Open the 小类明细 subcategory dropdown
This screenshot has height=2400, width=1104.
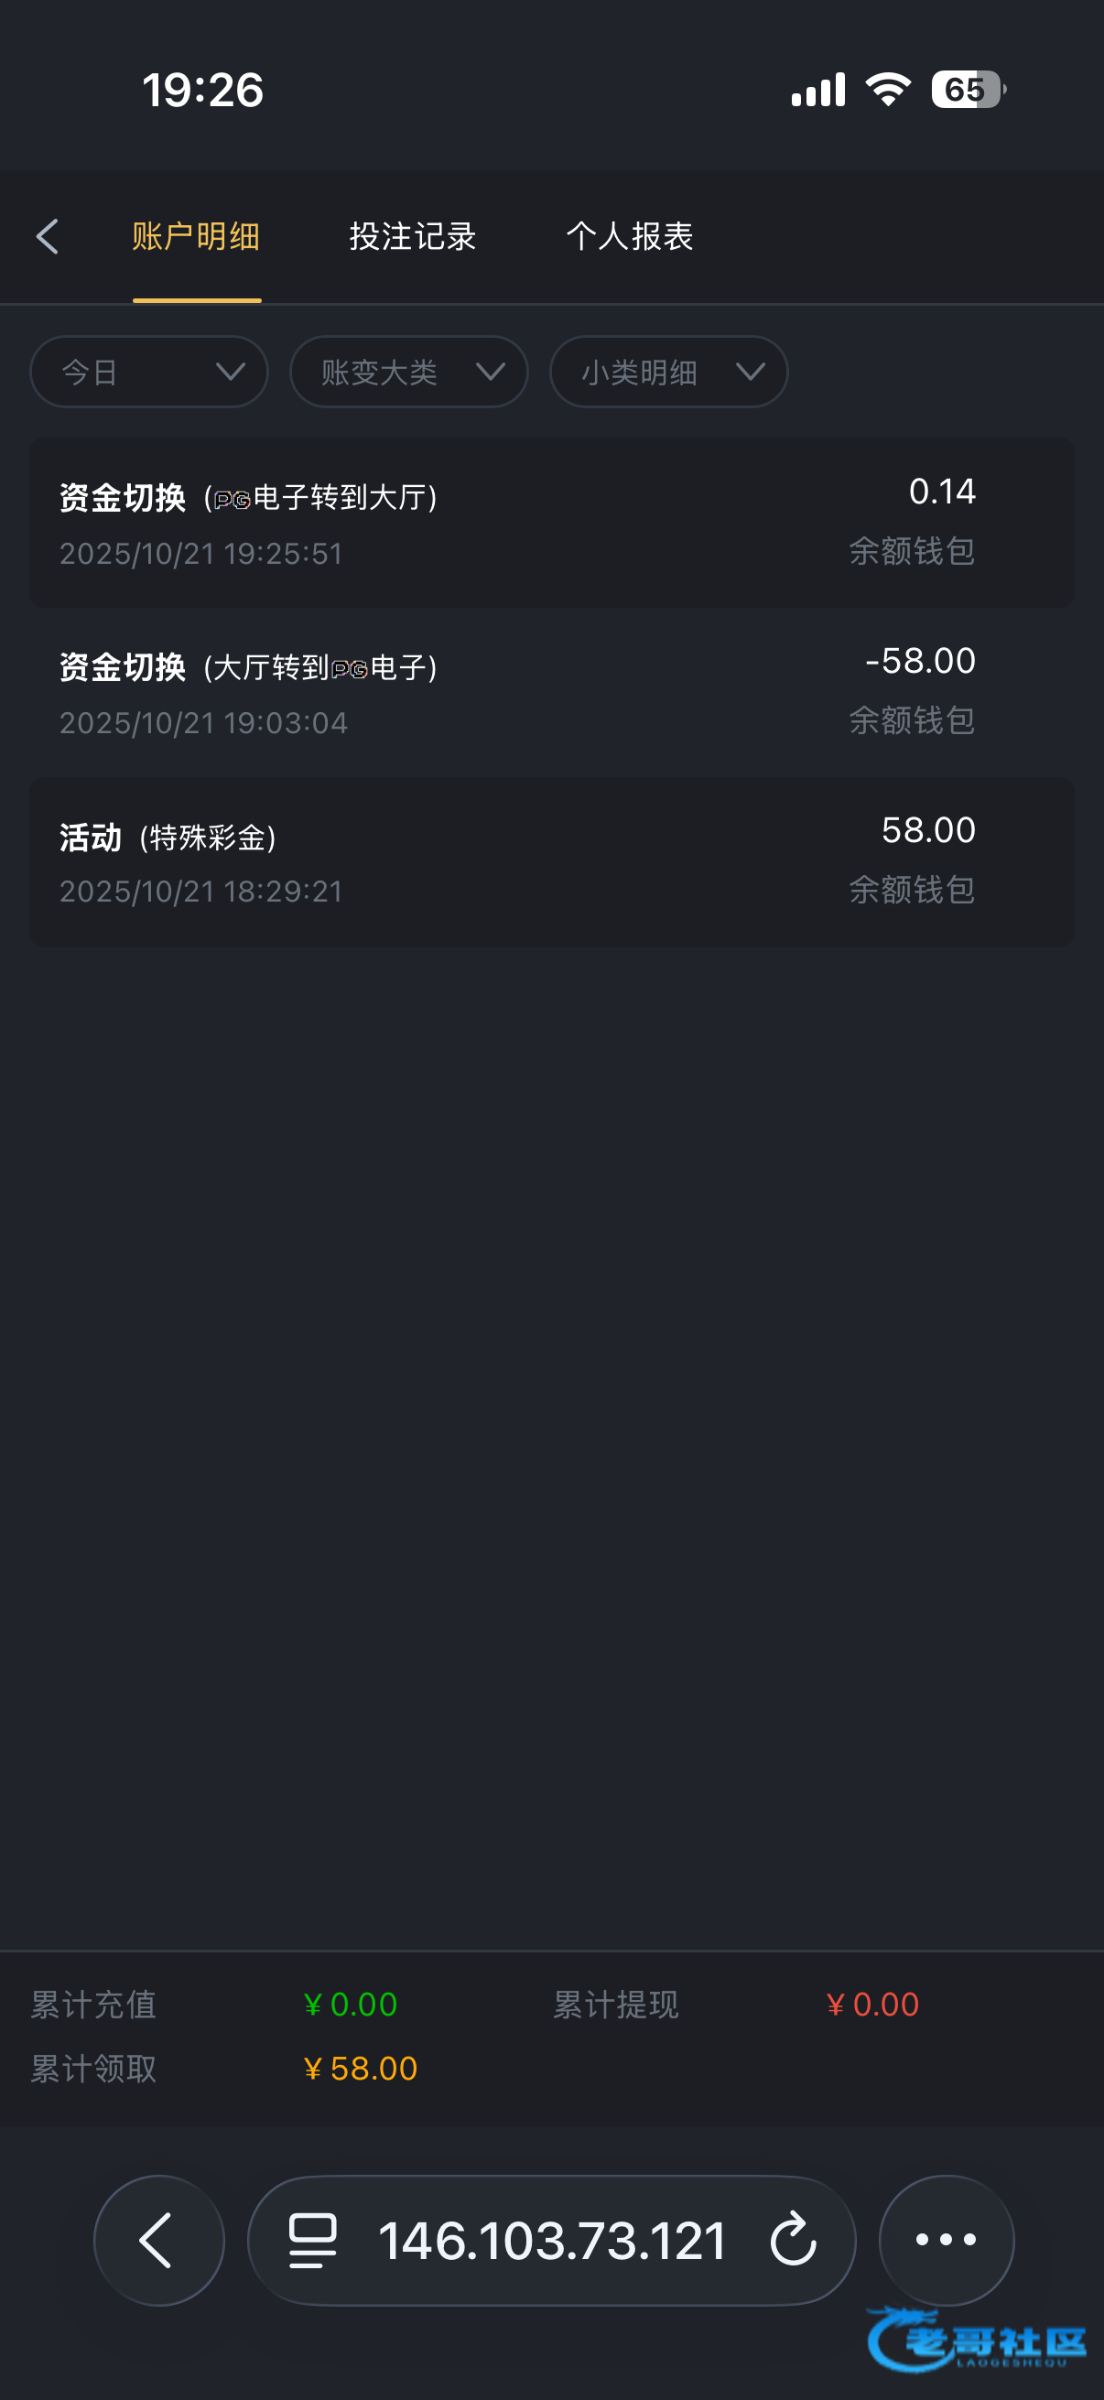[669, 372]
